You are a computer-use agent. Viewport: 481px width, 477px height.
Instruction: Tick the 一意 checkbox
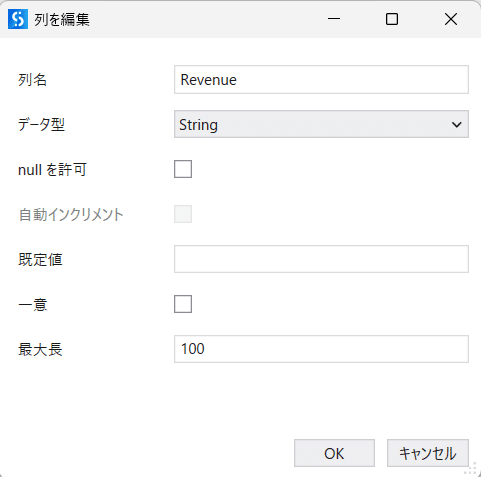click(183, 304)
